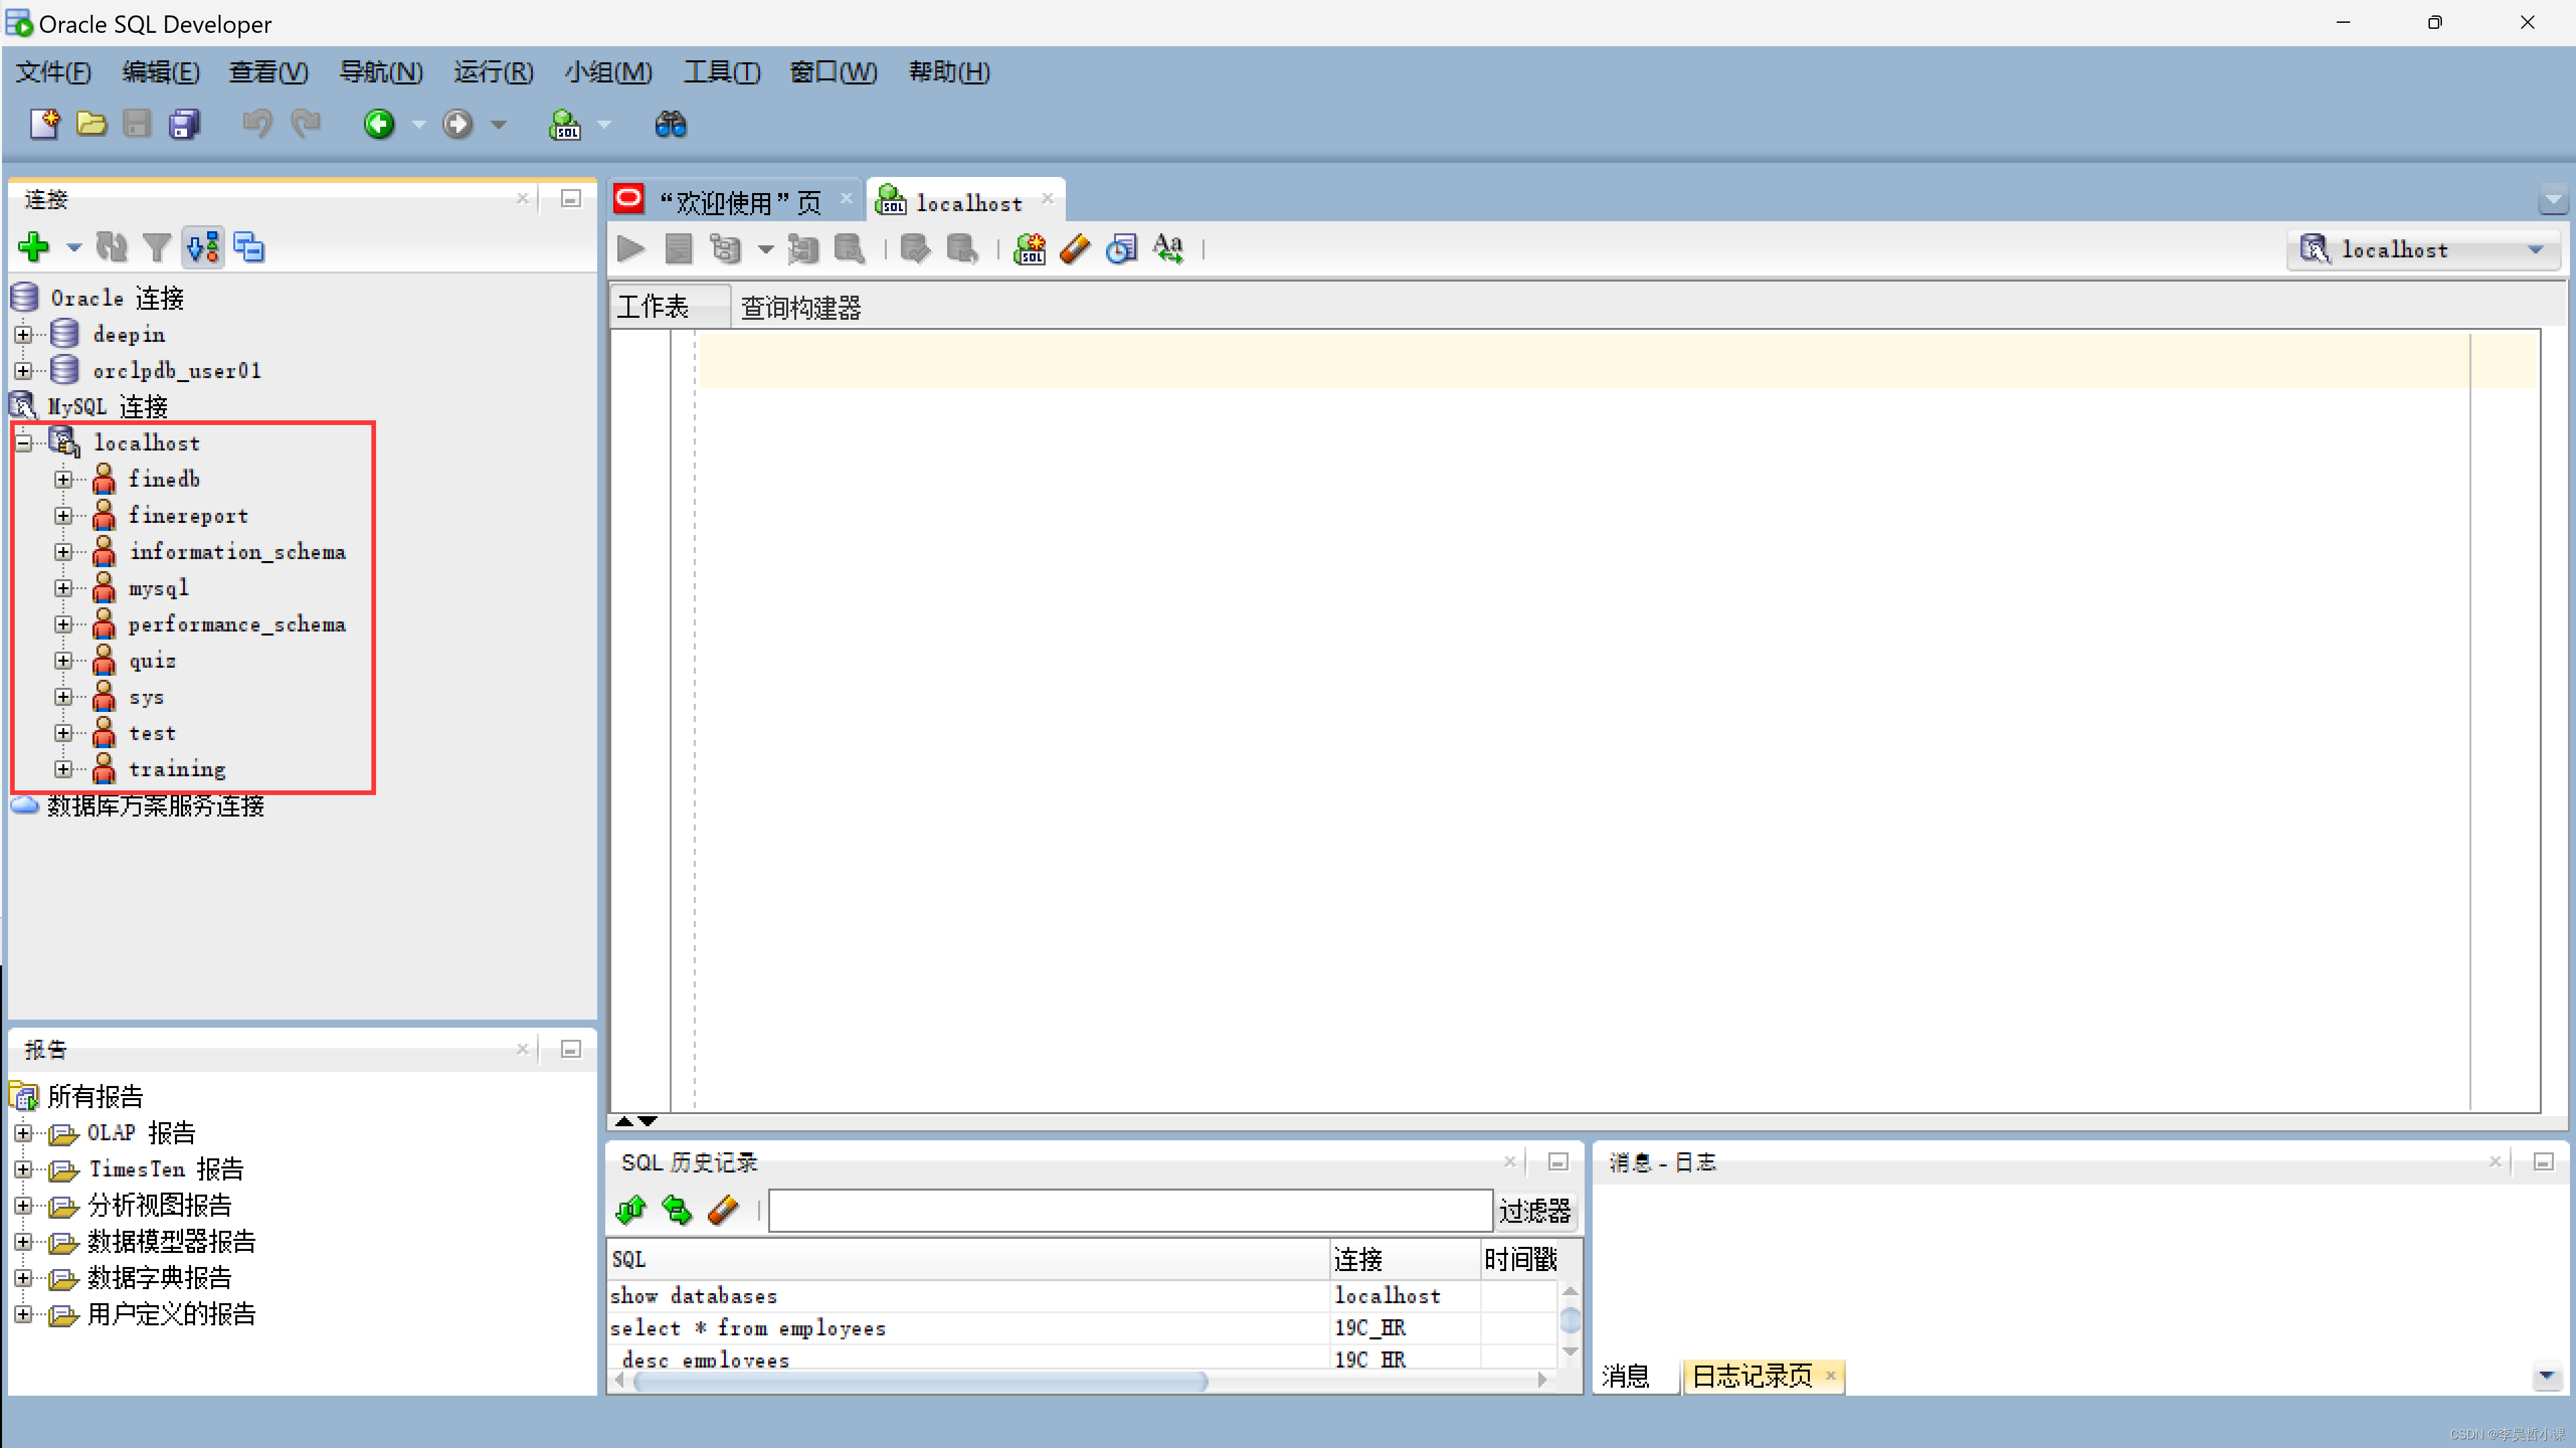Select the performance_schema tree item
Image resolution: width=2576 pixels, height=1448 pixels.
click(x=237, y=624)
